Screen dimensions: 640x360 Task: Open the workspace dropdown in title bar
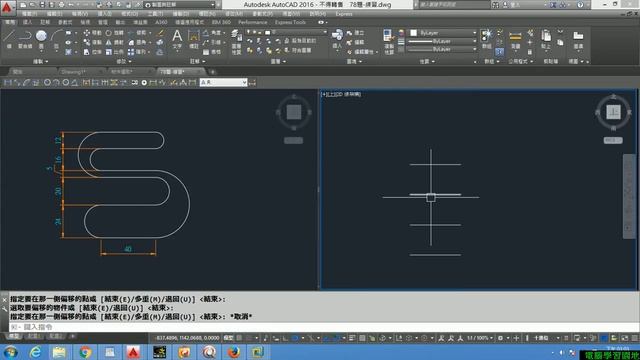(180, 5)
